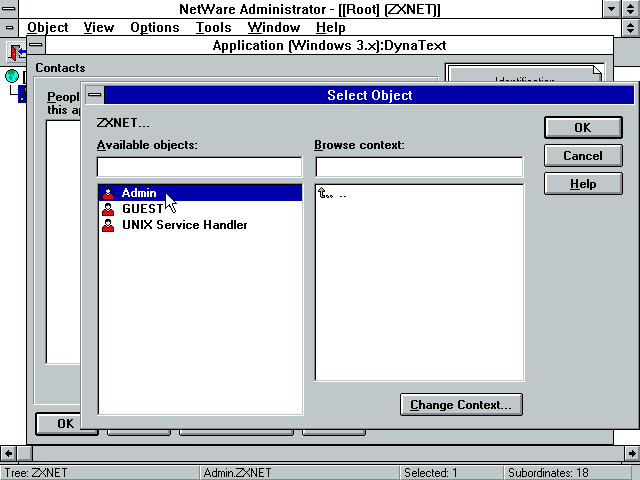Click the horizontal scrollbar right arrow

coord(632,453)
